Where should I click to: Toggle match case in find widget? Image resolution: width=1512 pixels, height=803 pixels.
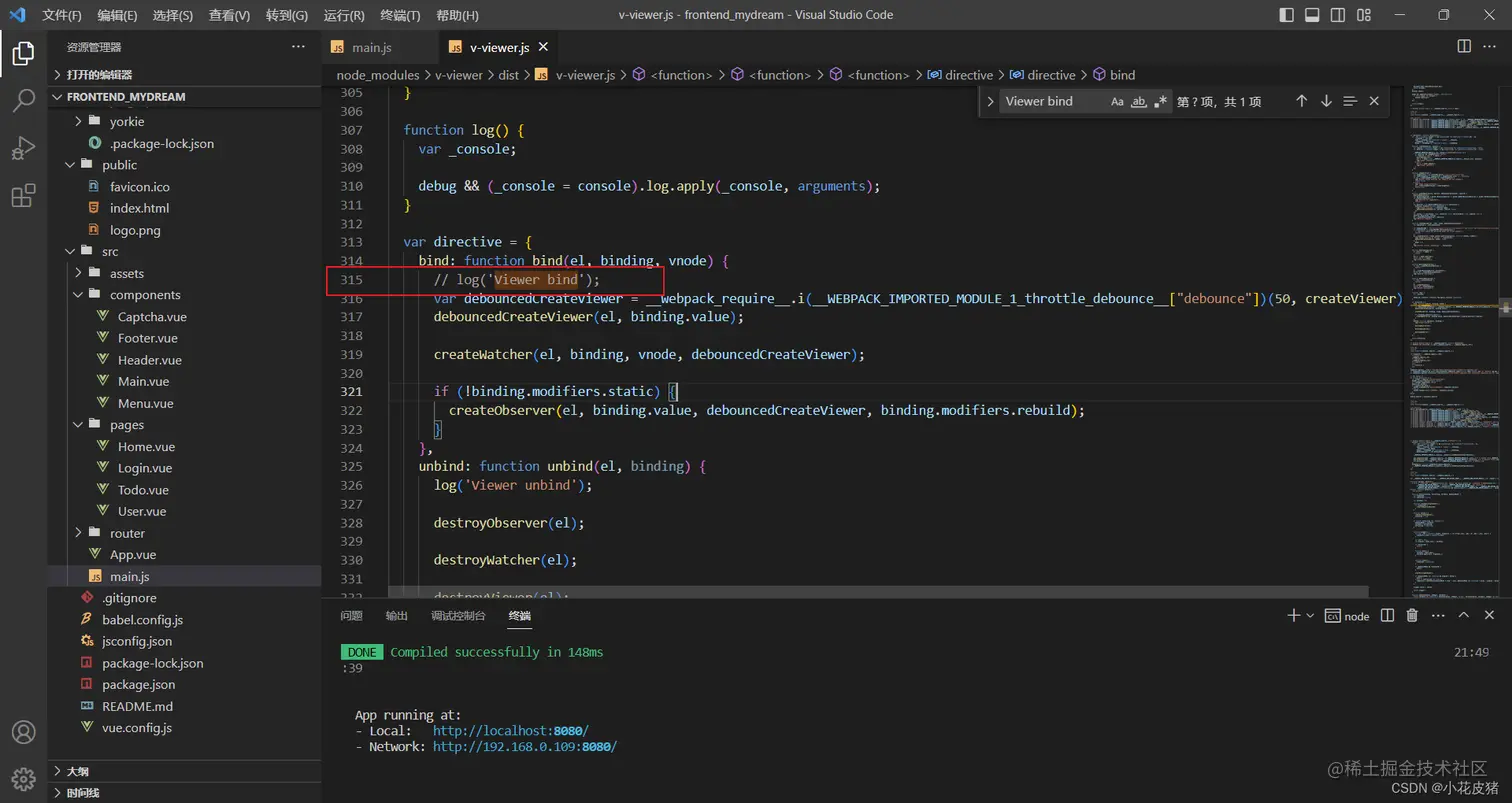point(1117,101)
